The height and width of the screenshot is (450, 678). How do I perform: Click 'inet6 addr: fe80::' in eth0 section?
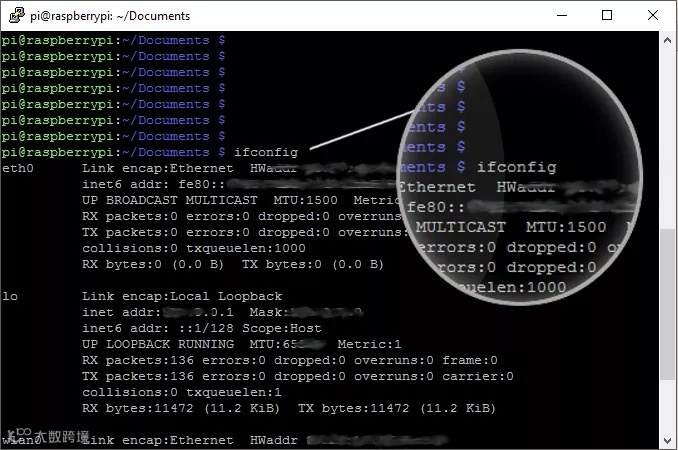[x=154, y=184]
